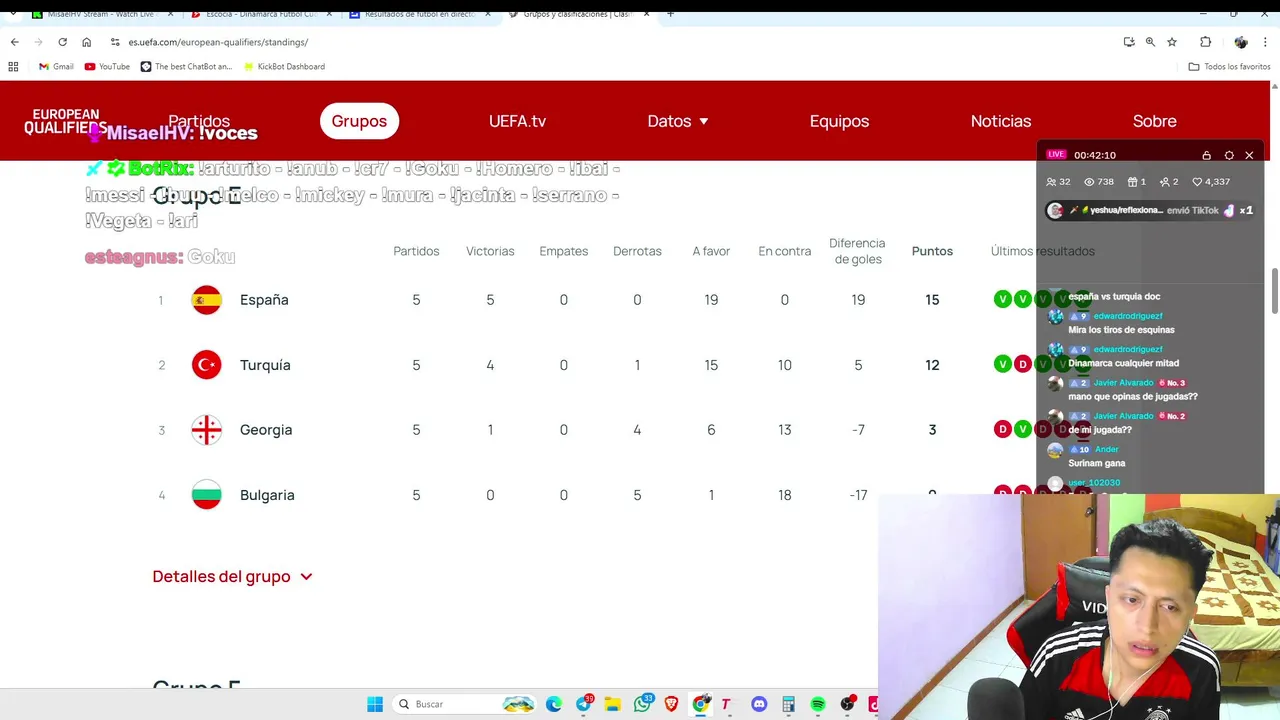
Task: Click the heart likes icon showing 4,337
Action: coord(1197,182)
